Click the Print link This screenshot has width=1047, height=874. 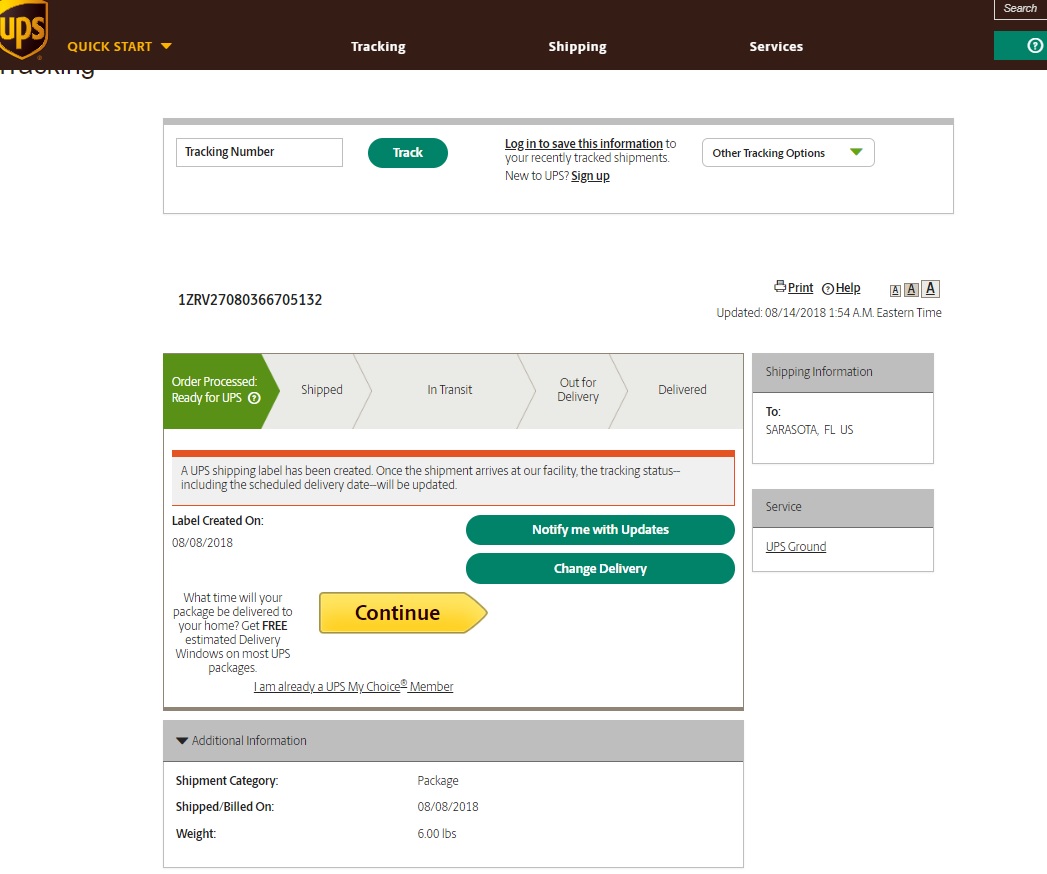(x=800, y=288)
